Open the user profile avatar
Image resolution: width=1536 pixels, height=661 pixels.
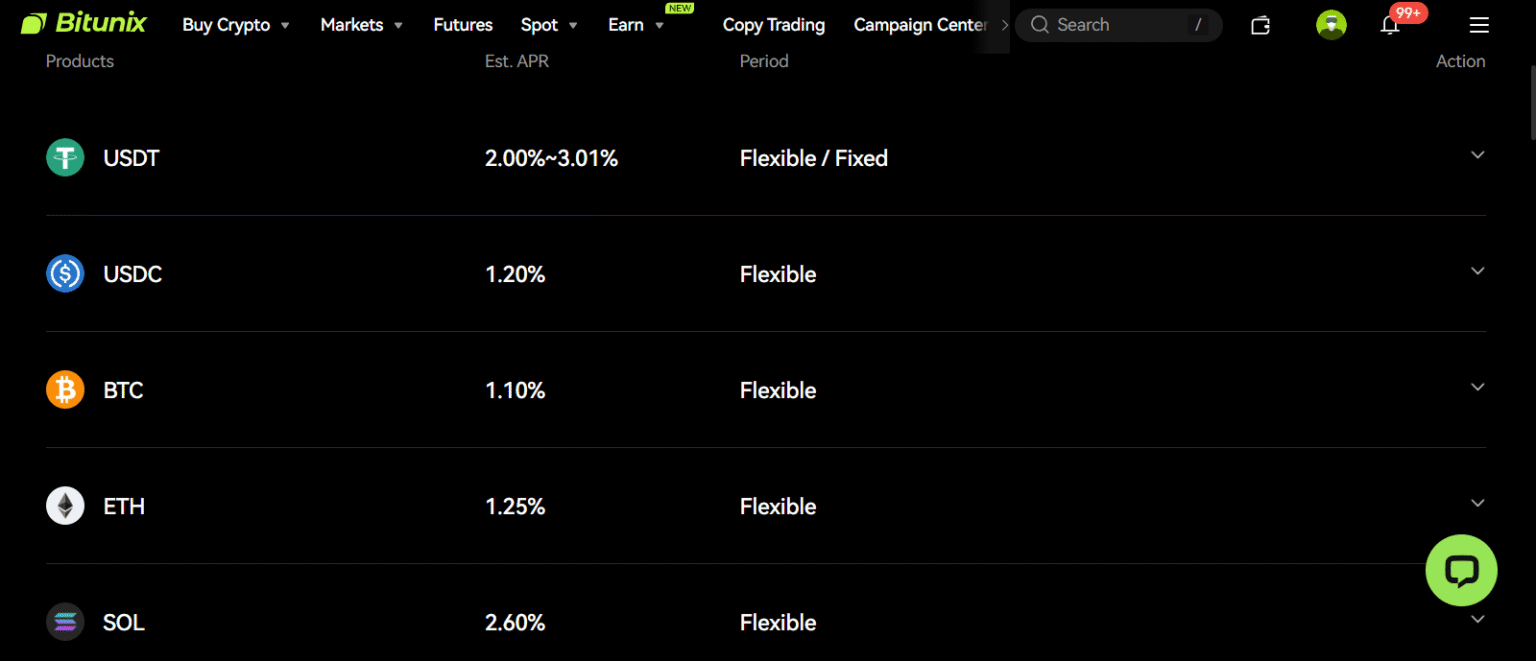point(1331,25)
